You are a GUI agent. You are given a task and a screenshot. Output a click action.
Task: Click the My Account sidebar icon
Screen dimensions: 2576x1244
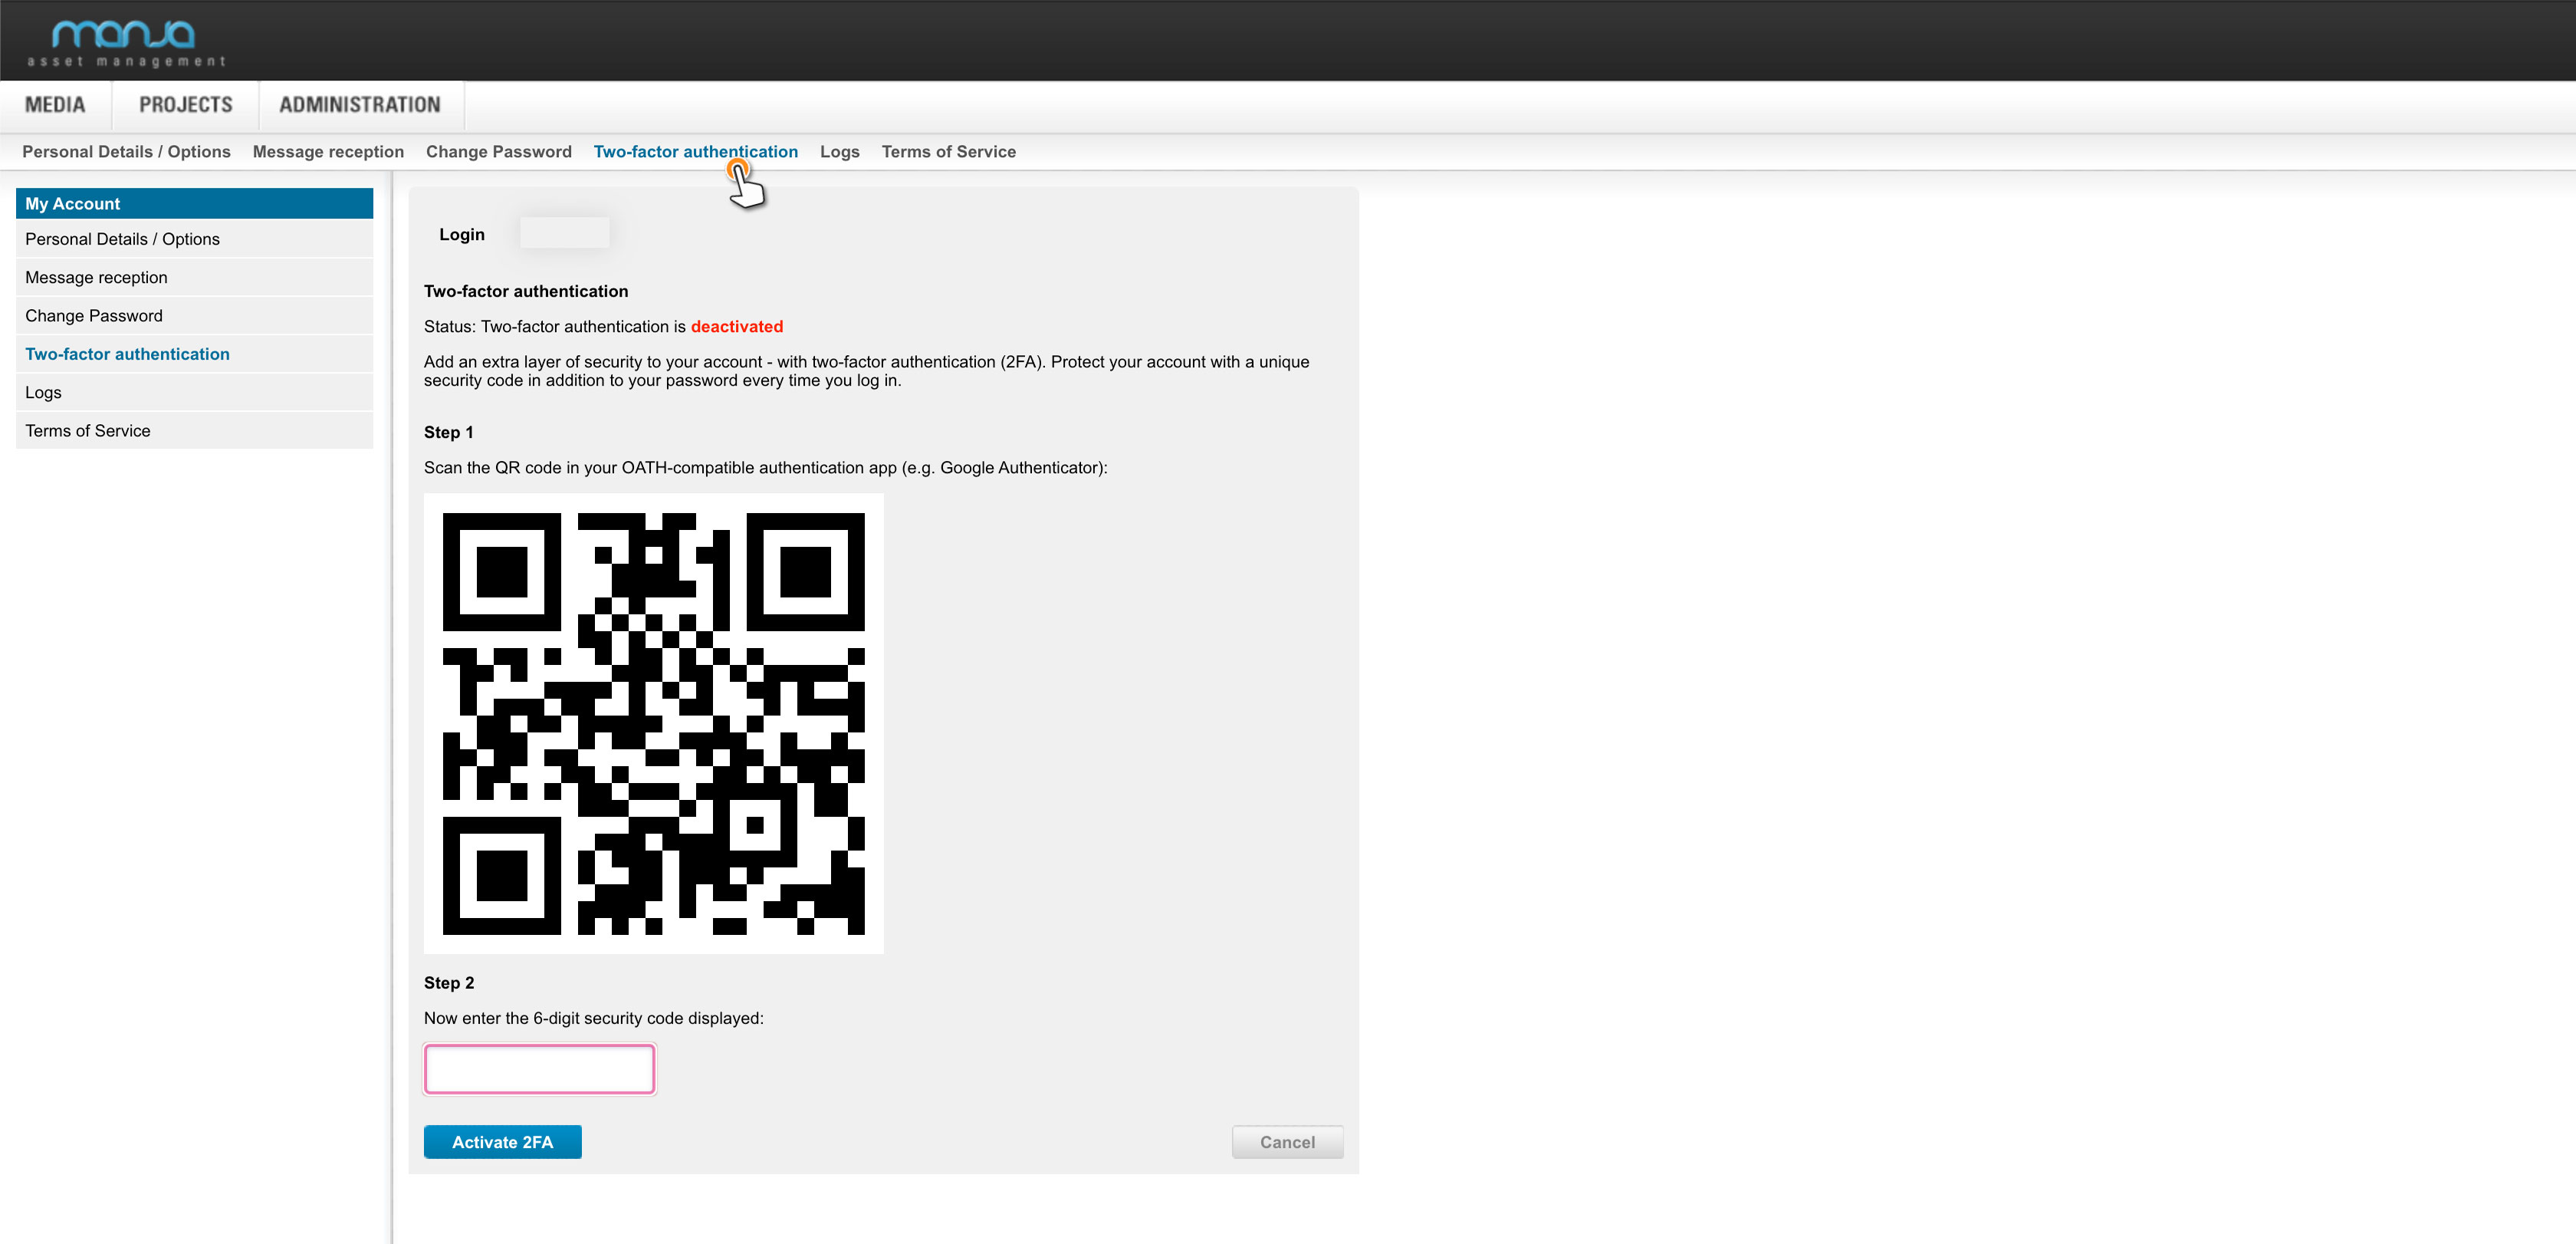pyautogui.click(x=192, y=204)
